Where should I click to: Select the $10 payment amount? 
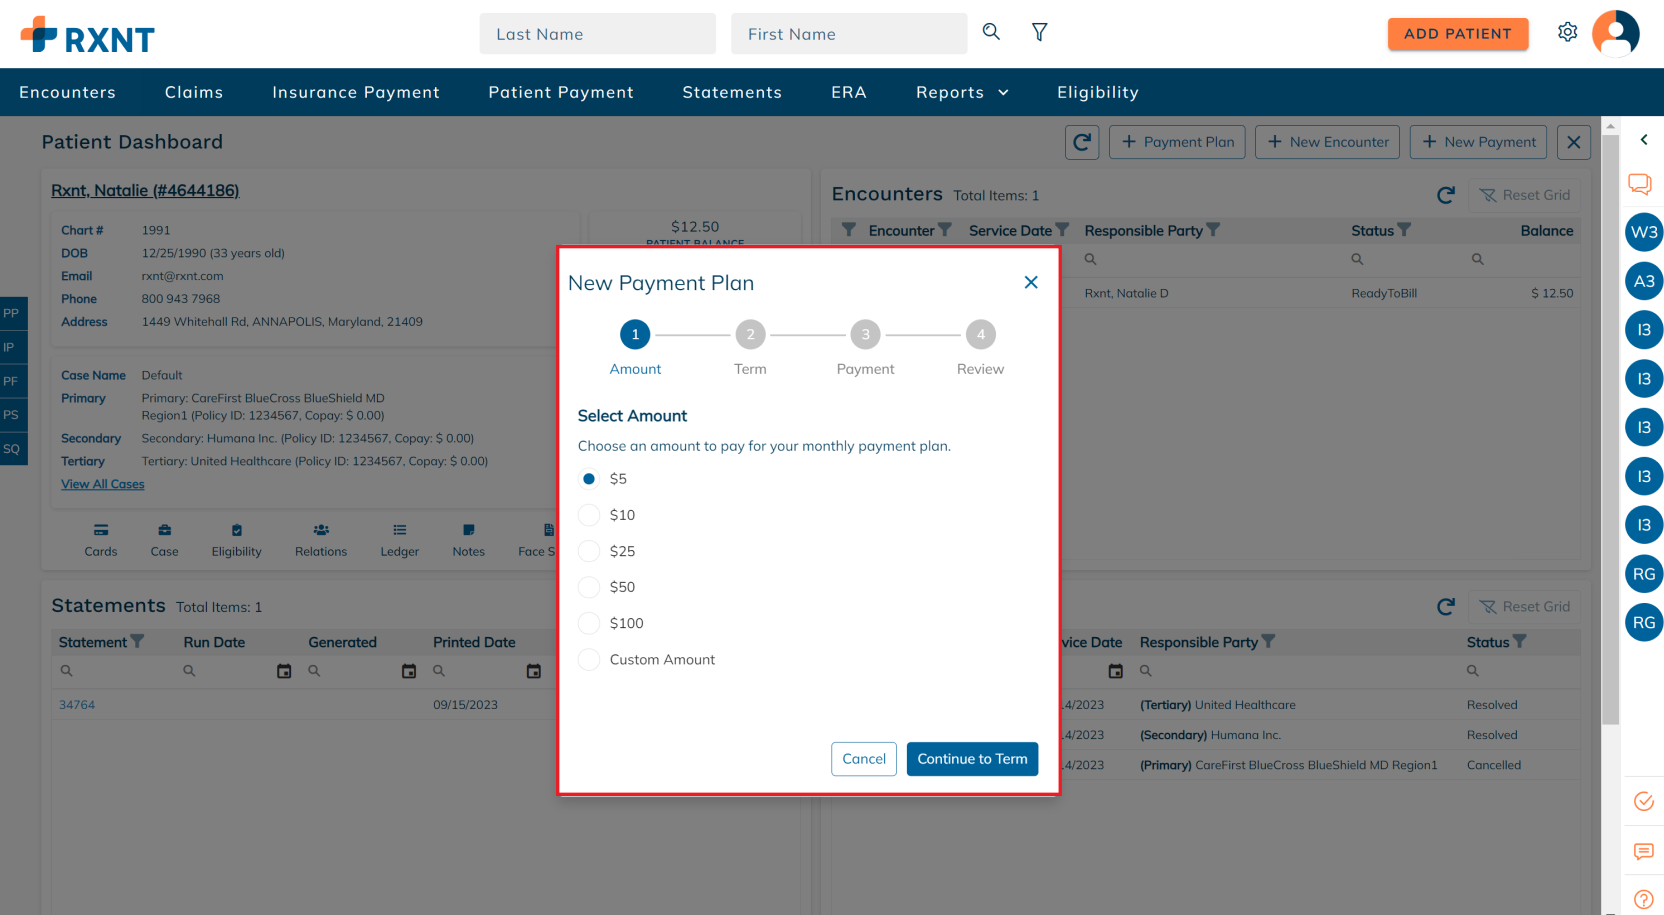tap(590, 515)
